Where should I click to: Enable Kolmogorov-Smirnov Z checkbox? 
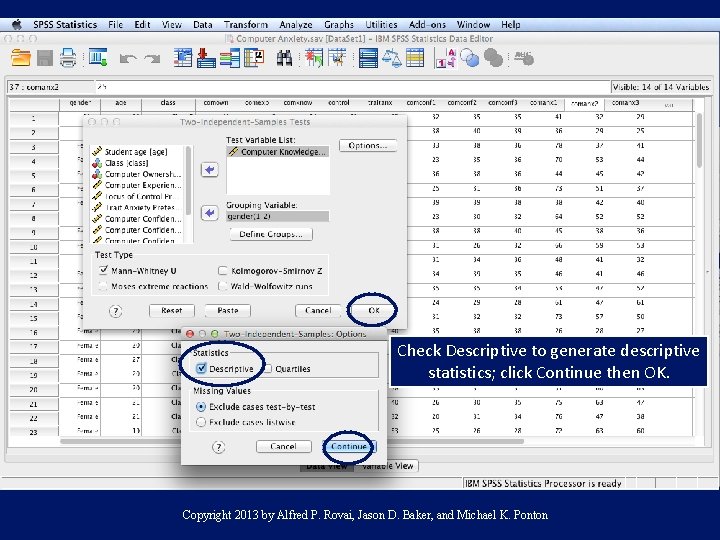(x=223, y=270)
